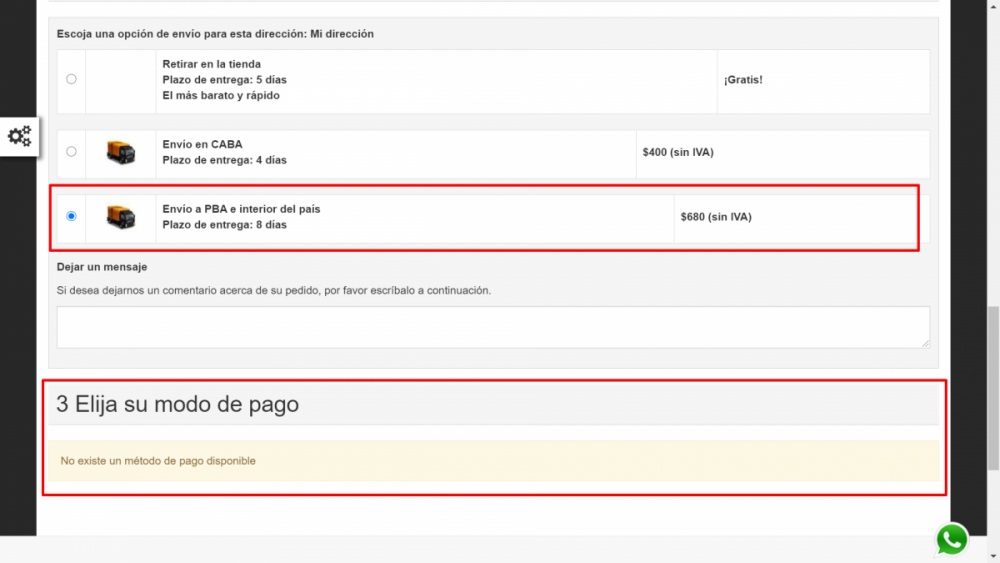Select the Retirar en la tienda radio button

[x=71, y=79]
